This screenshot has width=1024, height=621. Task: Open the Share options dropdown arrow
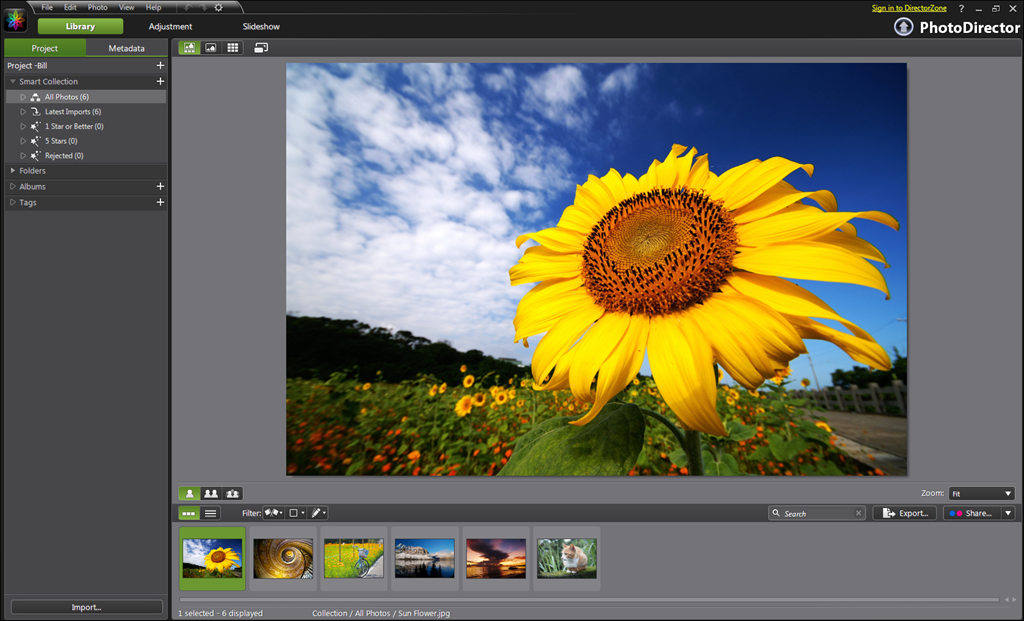[x=1007, y=513]
